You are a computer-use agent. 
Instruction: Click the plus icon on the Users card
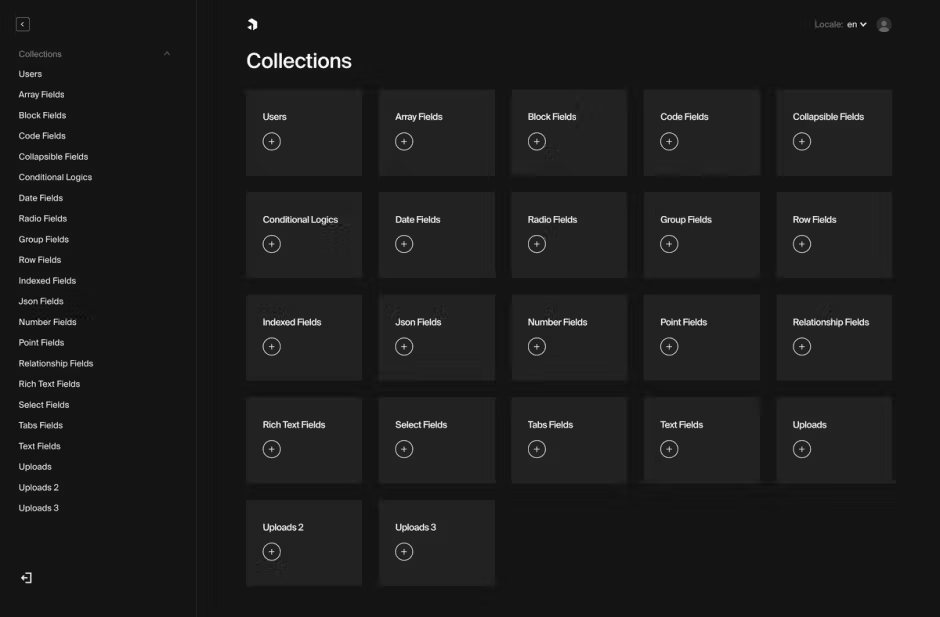(x=271, y=141)
